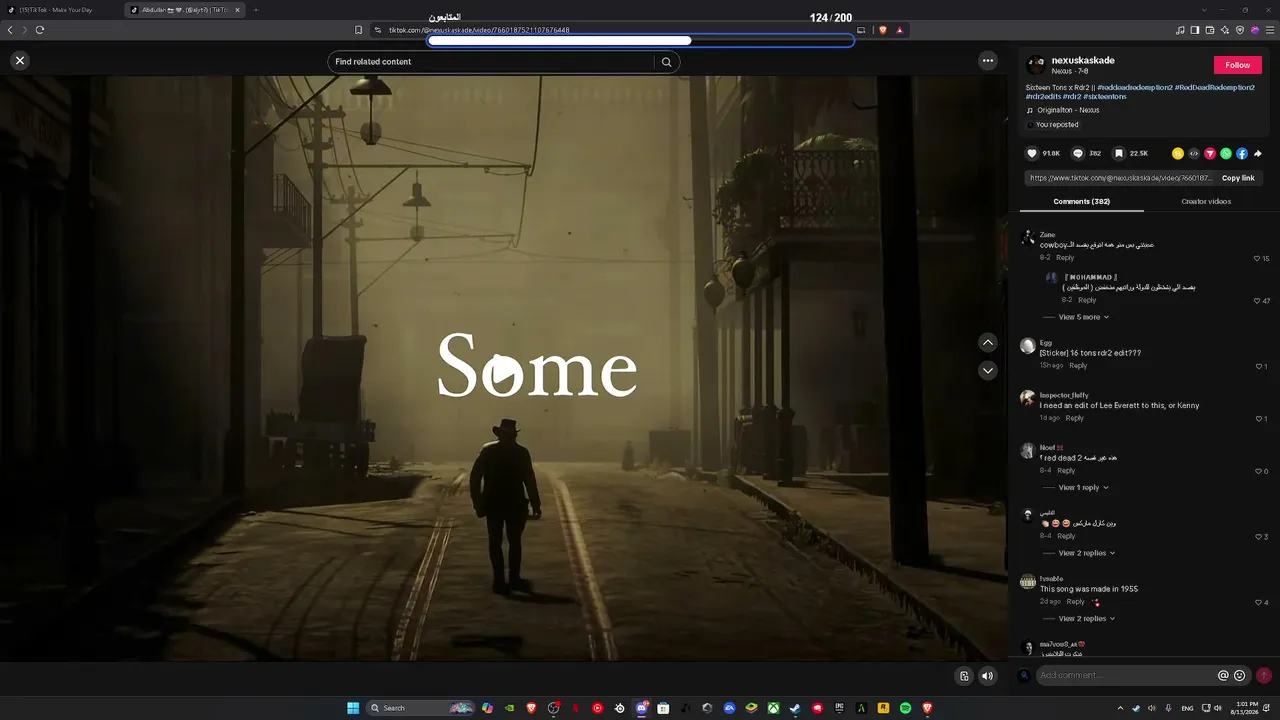Screen dimensions: 1280x720
Task: Open the 'Originalton - Nexus' sound link
Action: pos(1068,110)
